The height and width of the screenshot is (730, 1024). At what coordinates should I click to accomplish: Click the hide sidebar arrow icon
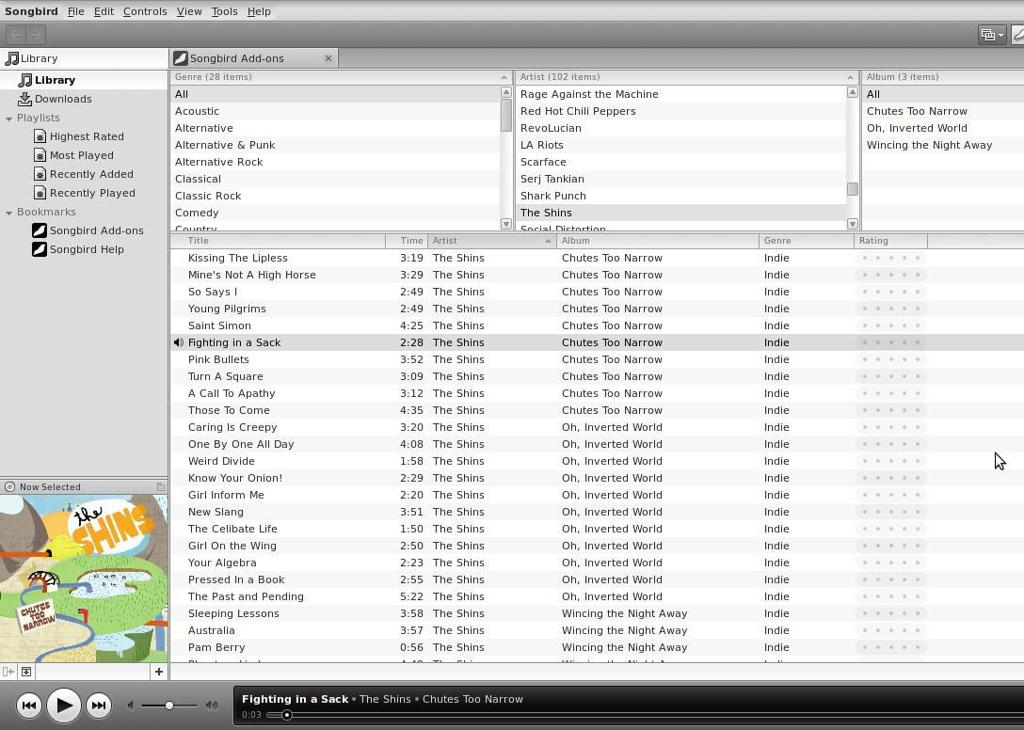coord(8,671)
